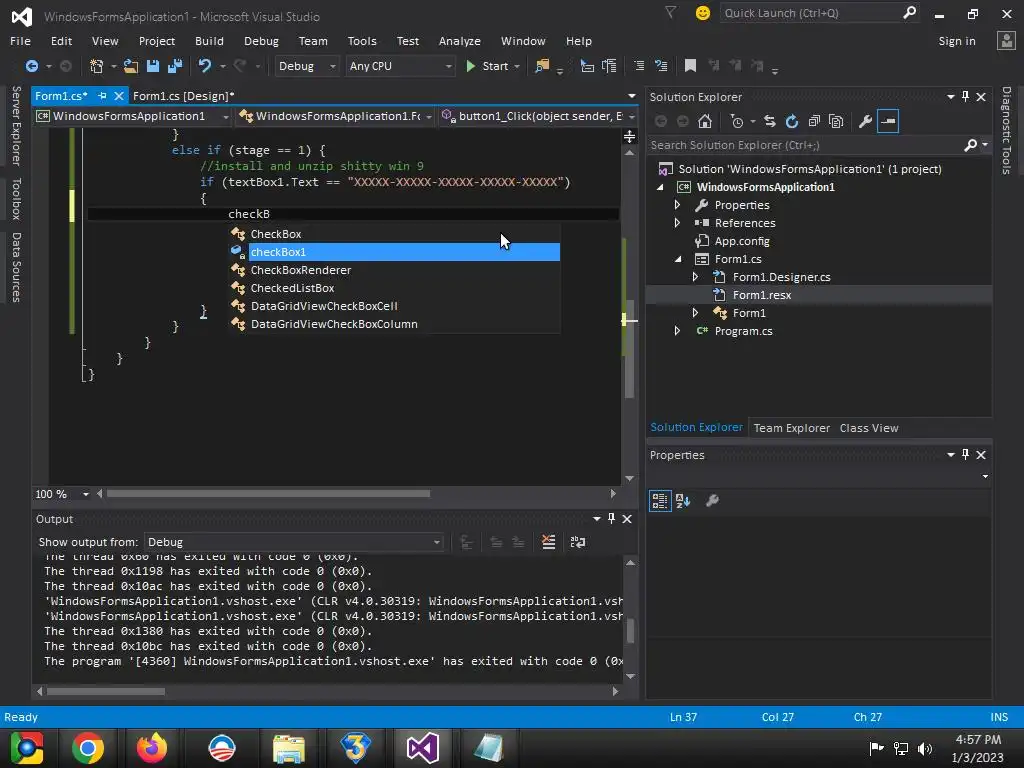Image resolution: width=1024 pixels, height=768 pixels.
Task: Click the Sign in link
Action: tap(957, 40)
